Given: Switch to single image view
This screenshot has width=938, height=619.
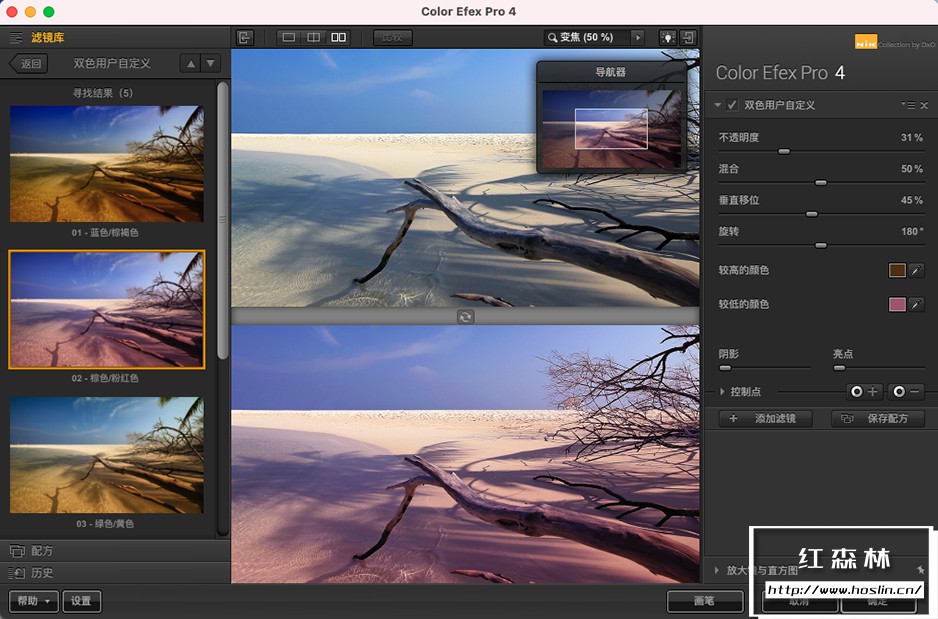Looking at the screenshot, I should point(289,37).
